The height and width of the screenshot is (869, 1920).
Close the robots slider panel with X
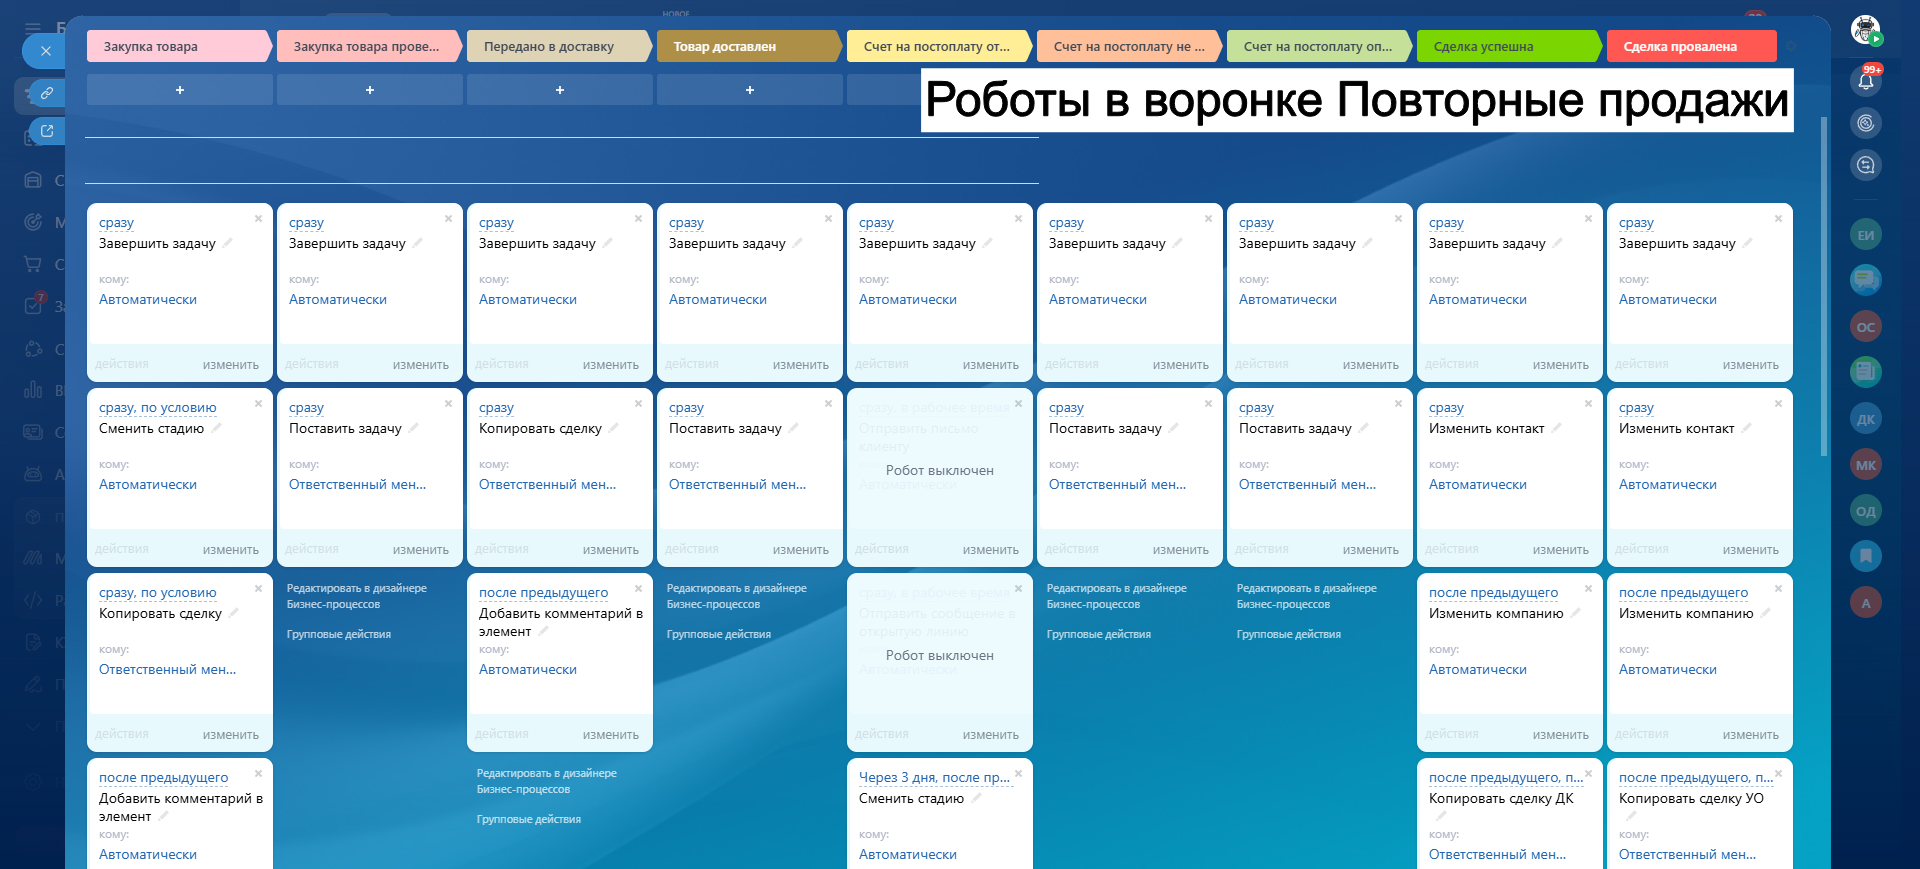pyautogui.click(x=45, y=51)
